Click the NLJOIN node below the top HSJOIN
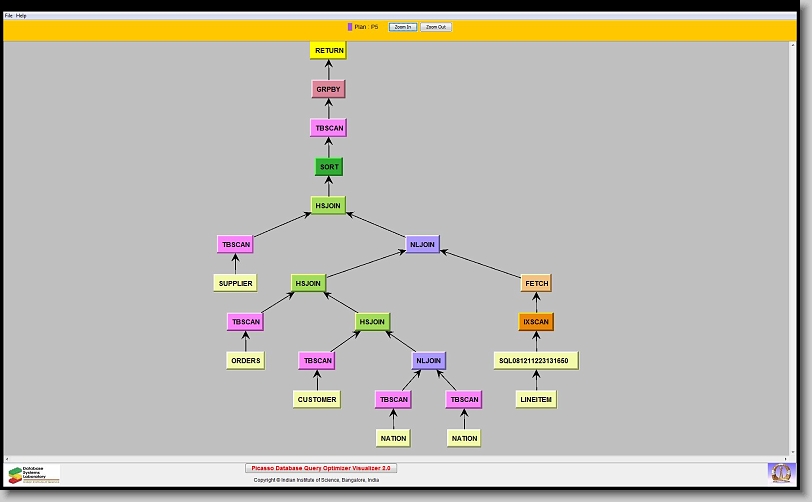This screenshot has width=812, height=502. click(423, 244)
